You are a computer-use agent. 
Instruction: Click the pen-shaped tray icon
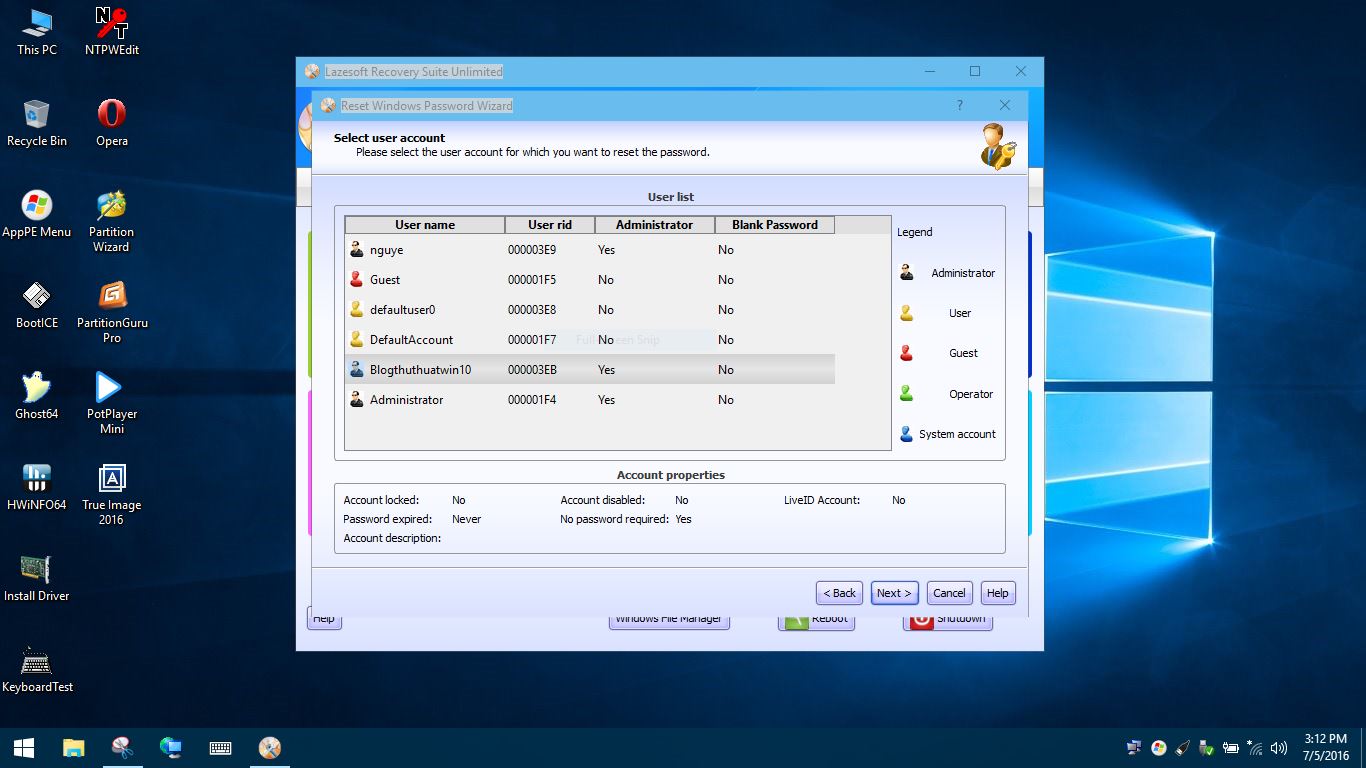pyautogui.click(x=1183, y=748)
